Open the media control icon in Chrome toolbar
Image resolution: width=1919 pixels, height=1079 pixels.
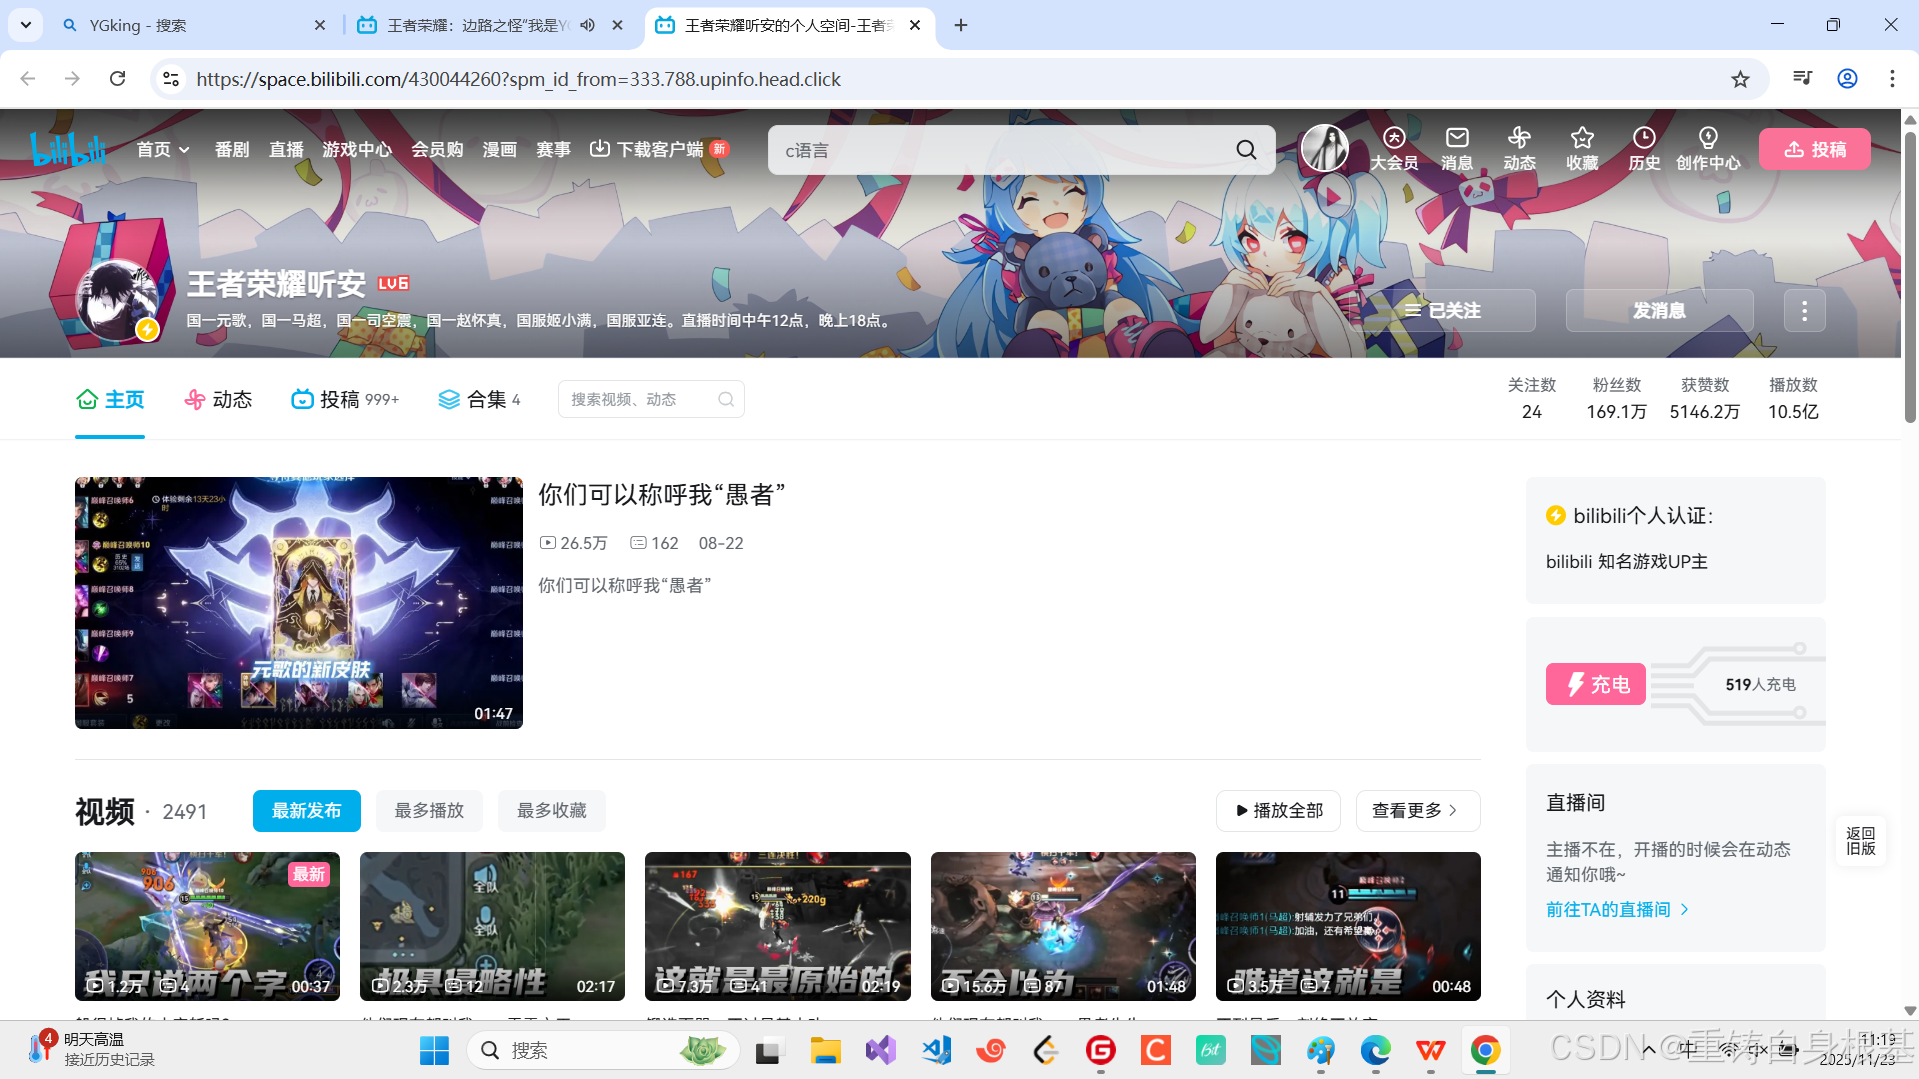click(x=1802, y=79)
